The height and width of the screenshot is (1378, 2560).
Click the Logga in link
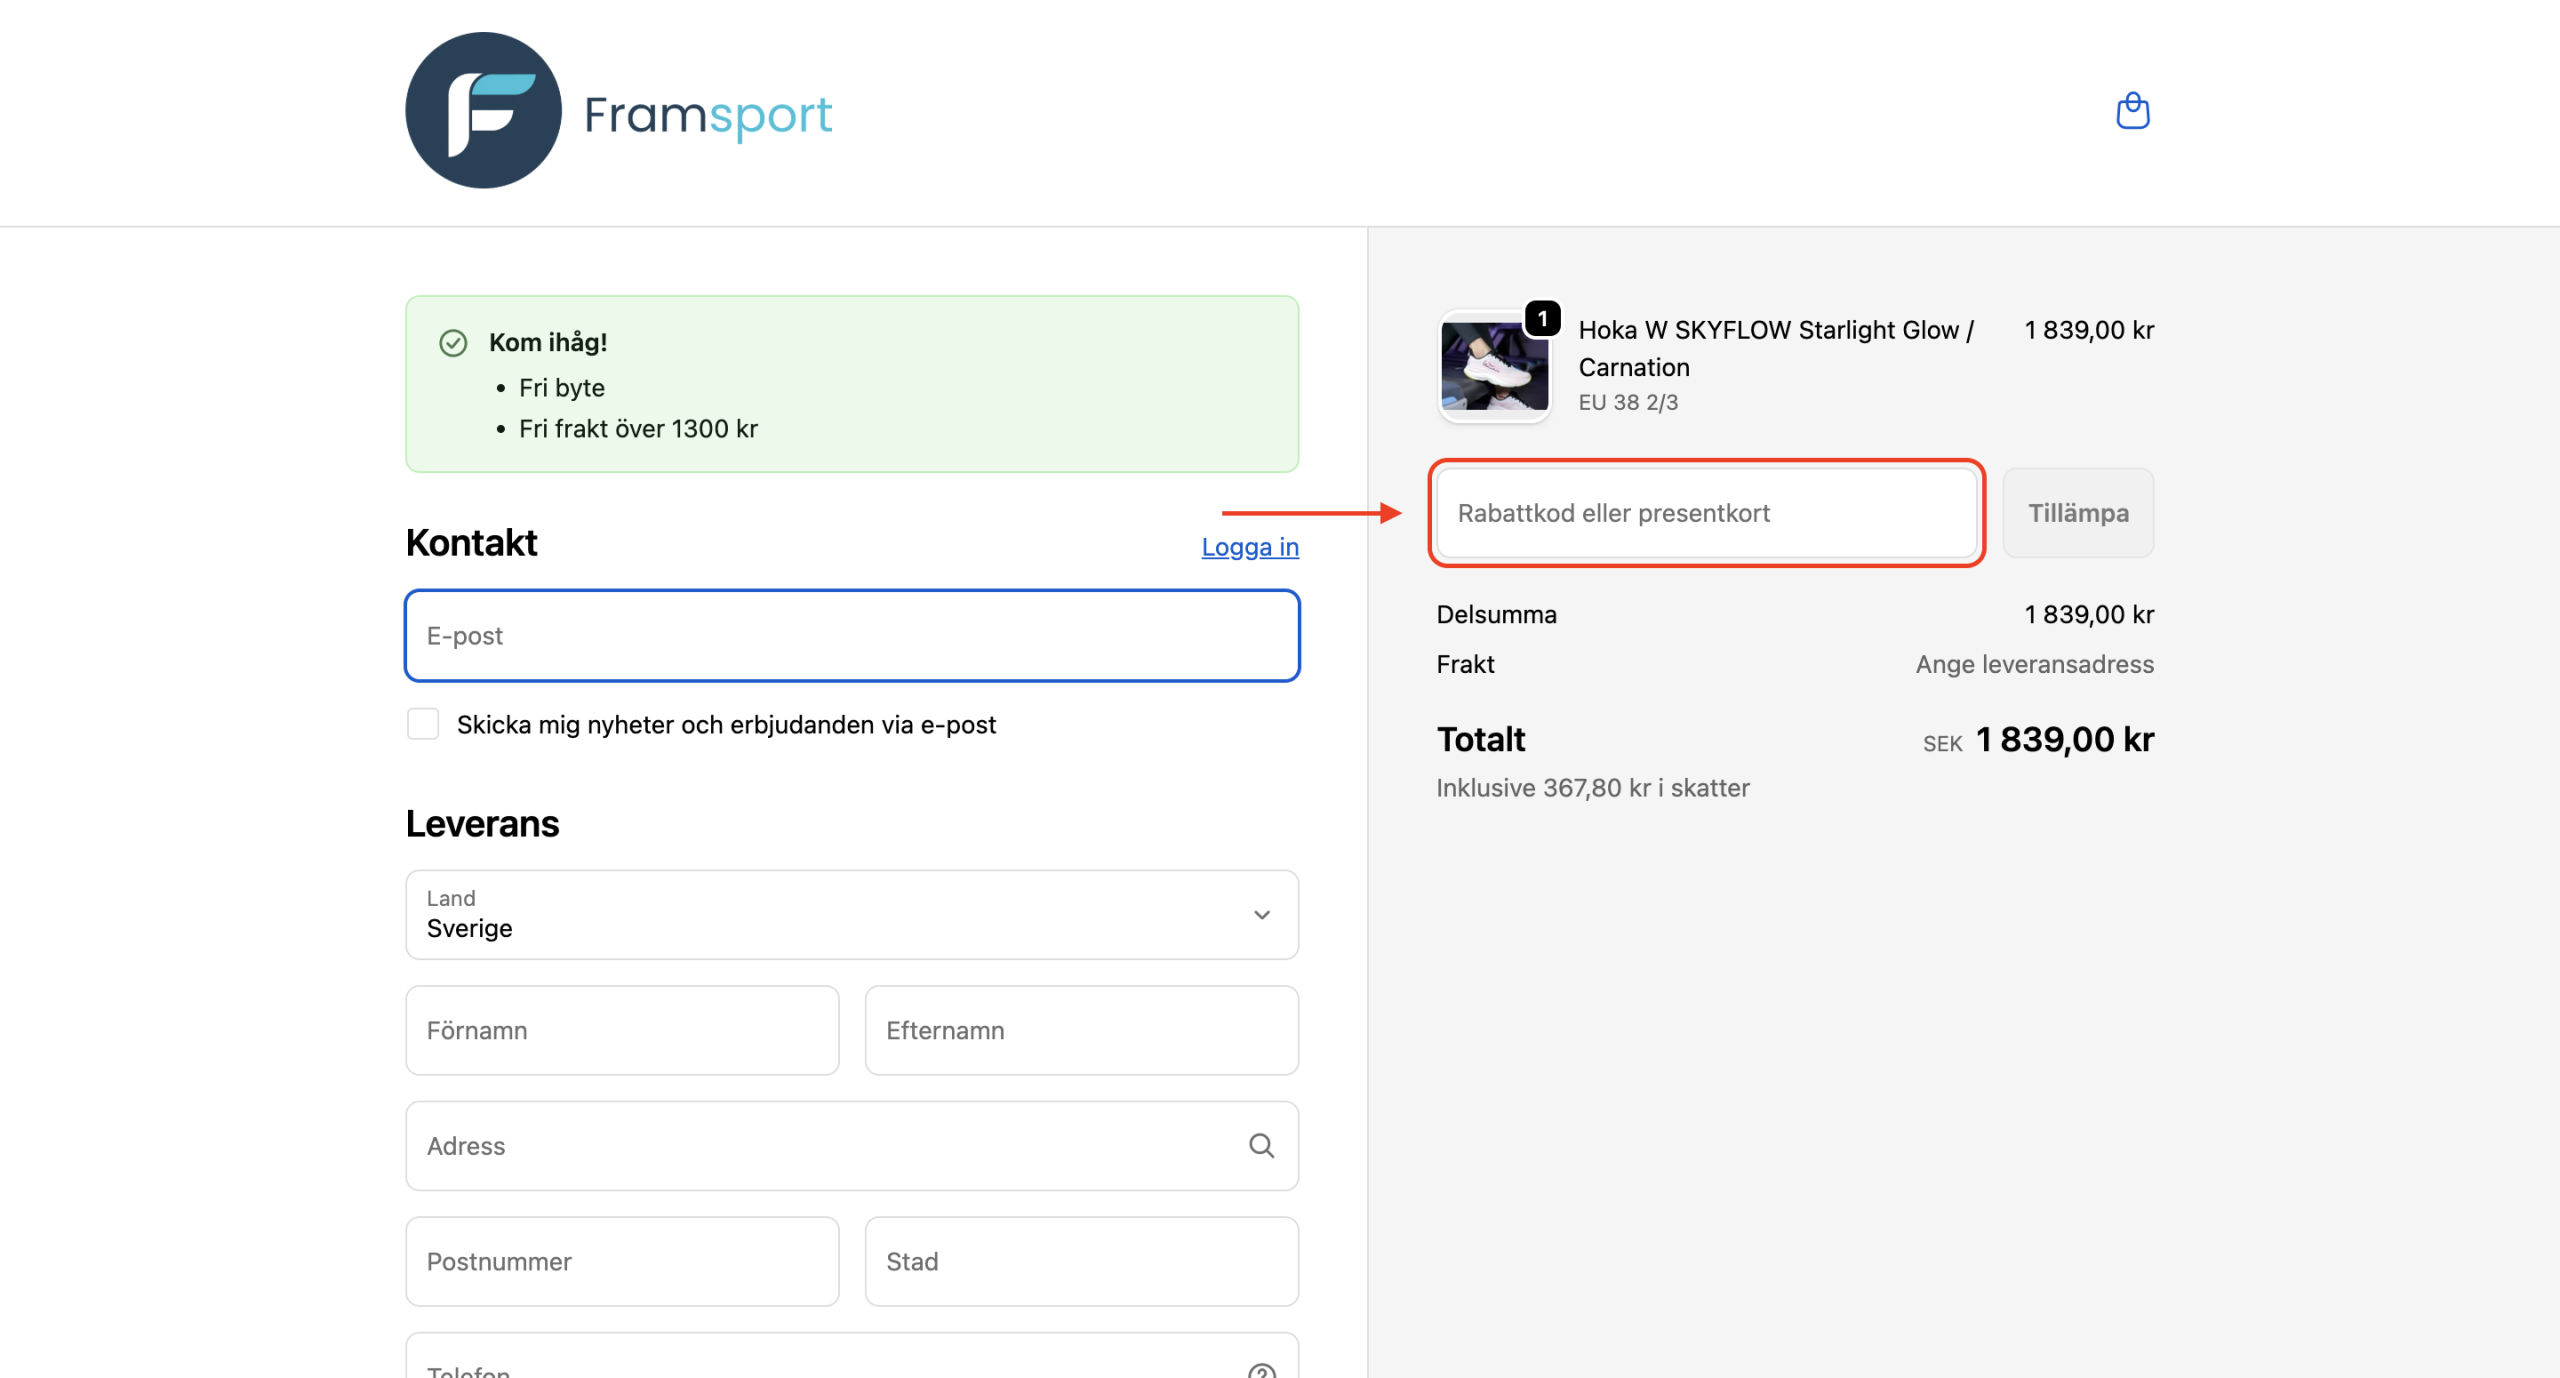tap(1250, 547)
